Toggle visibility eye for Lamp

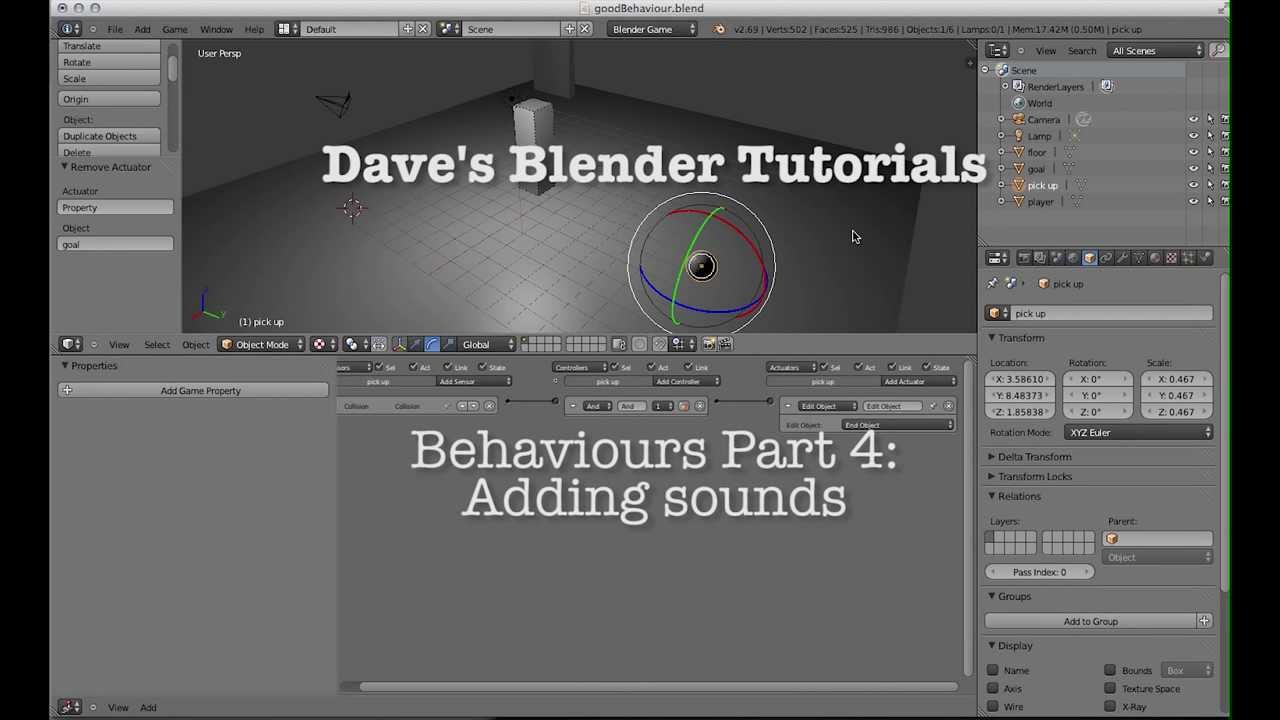click(1193, 136)
